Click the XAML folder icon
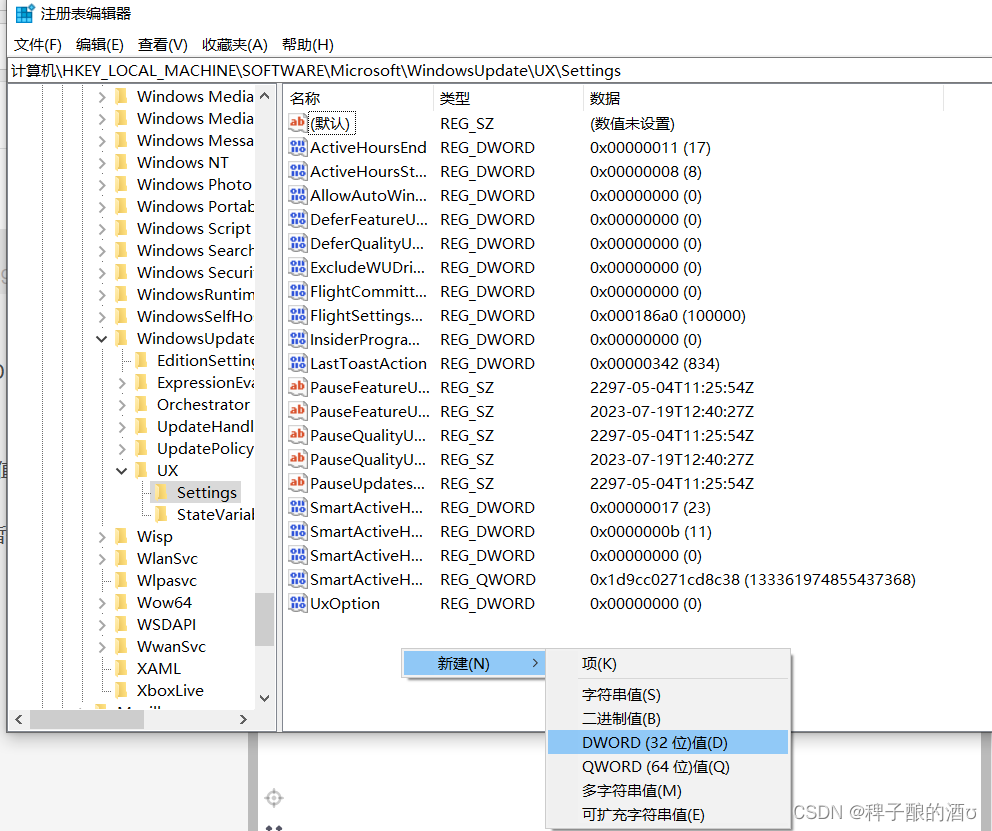992x831 pixels. pos(122,668)
